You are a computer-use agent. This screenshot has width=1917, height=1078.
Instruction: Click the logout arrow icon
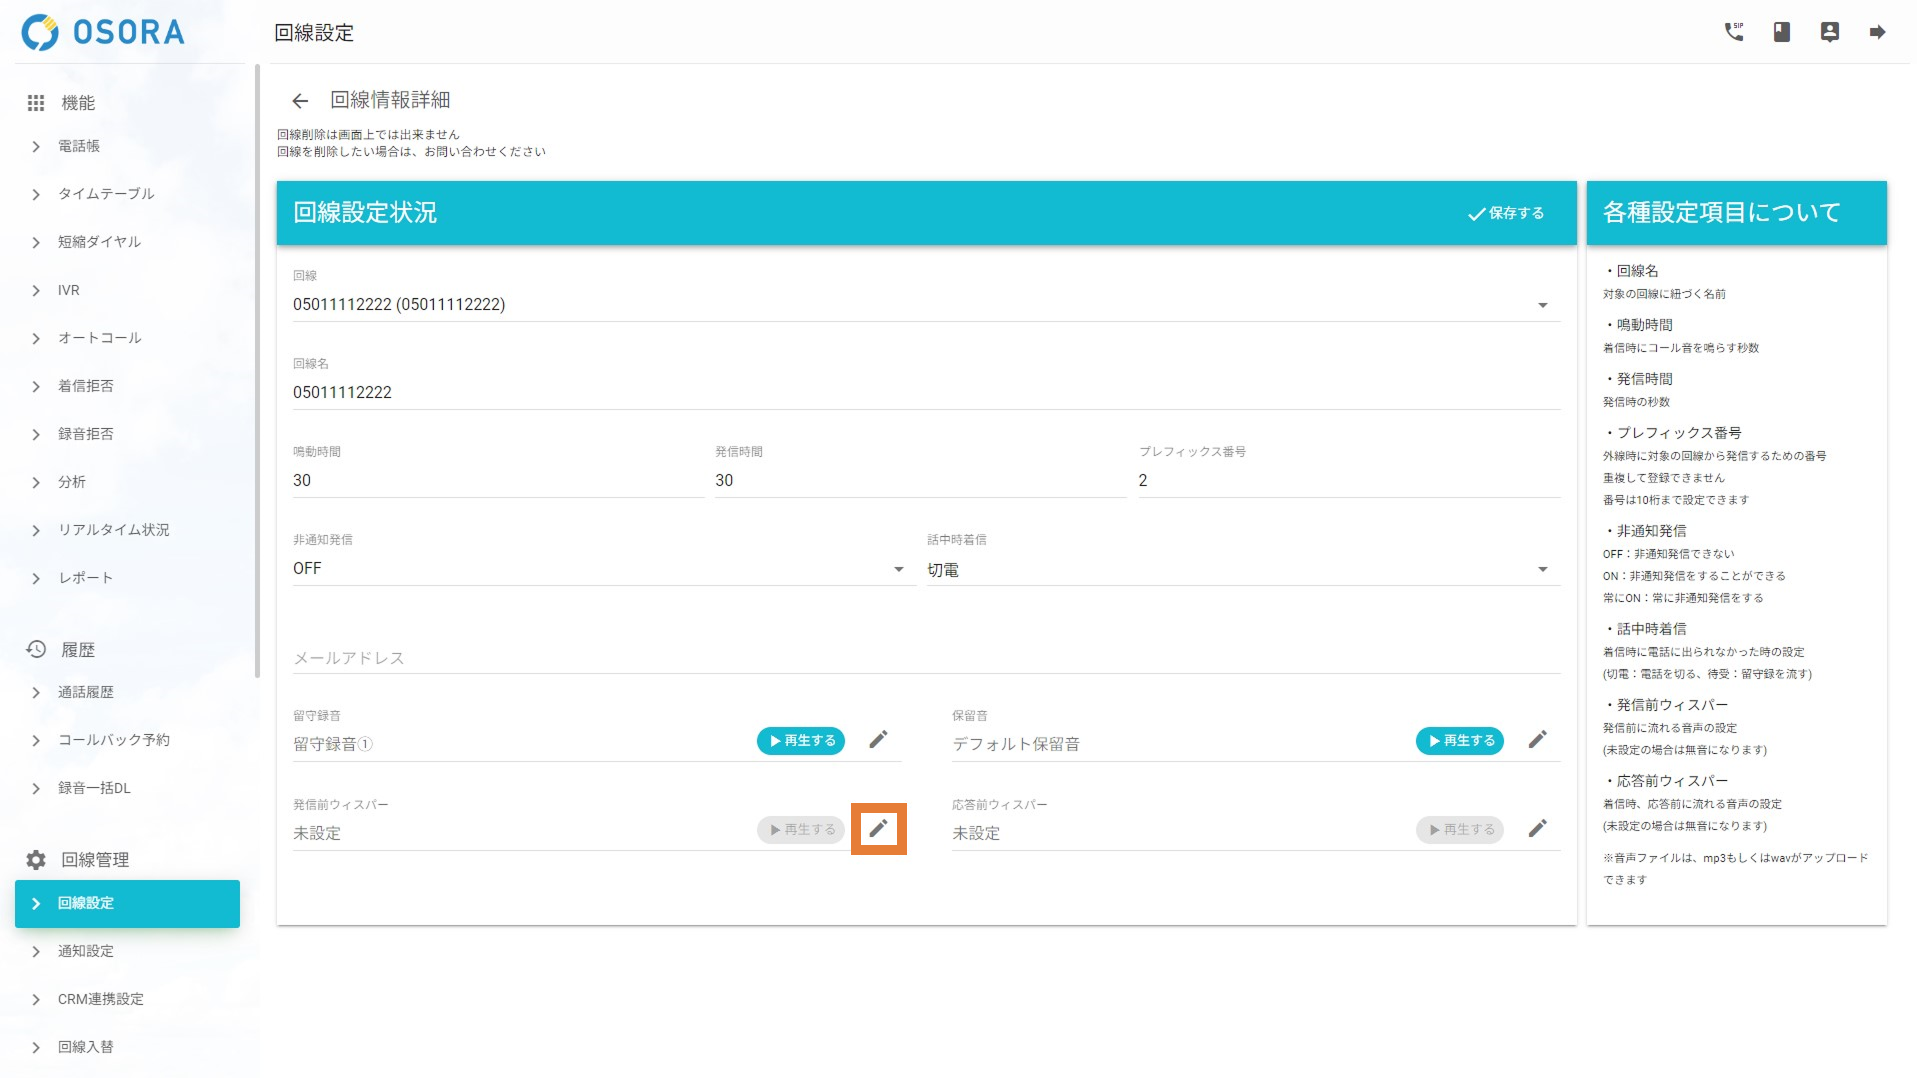[1877, 32]
